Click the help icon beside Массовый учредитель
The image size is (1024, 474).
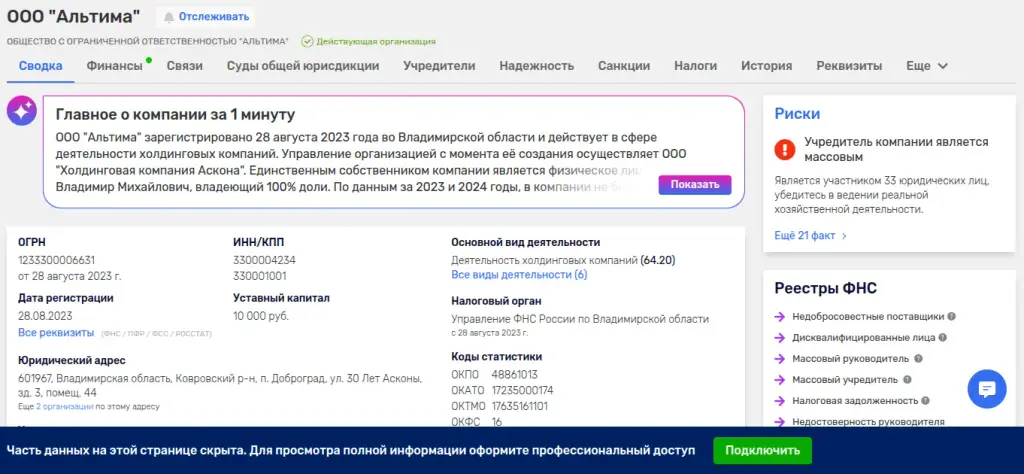coord(907,379)
